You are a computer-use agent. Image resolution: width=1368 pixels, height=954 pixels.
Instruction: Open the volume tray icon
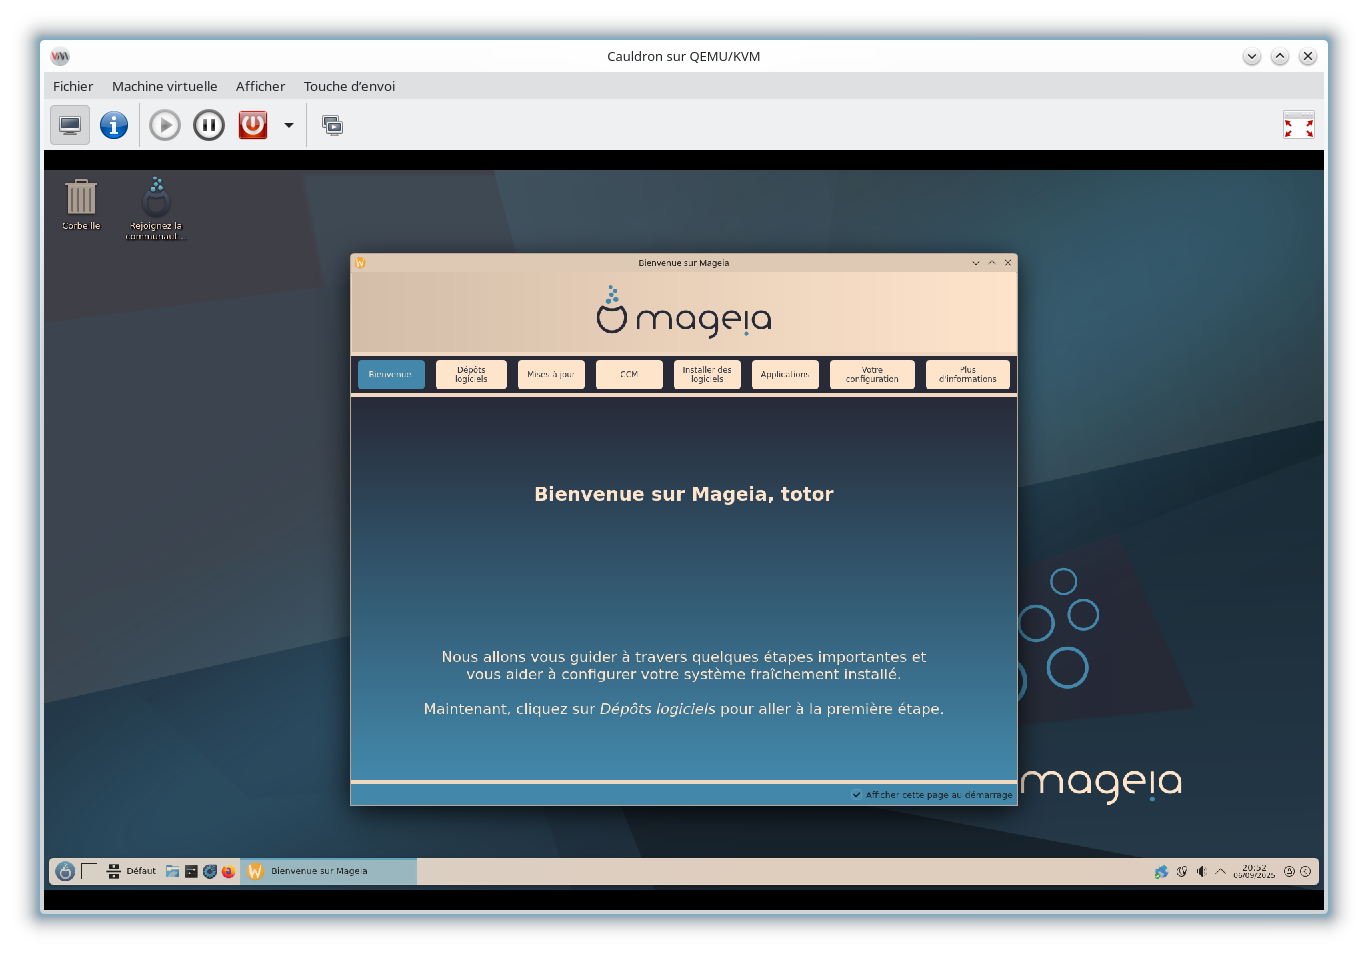pos(1201,871)
